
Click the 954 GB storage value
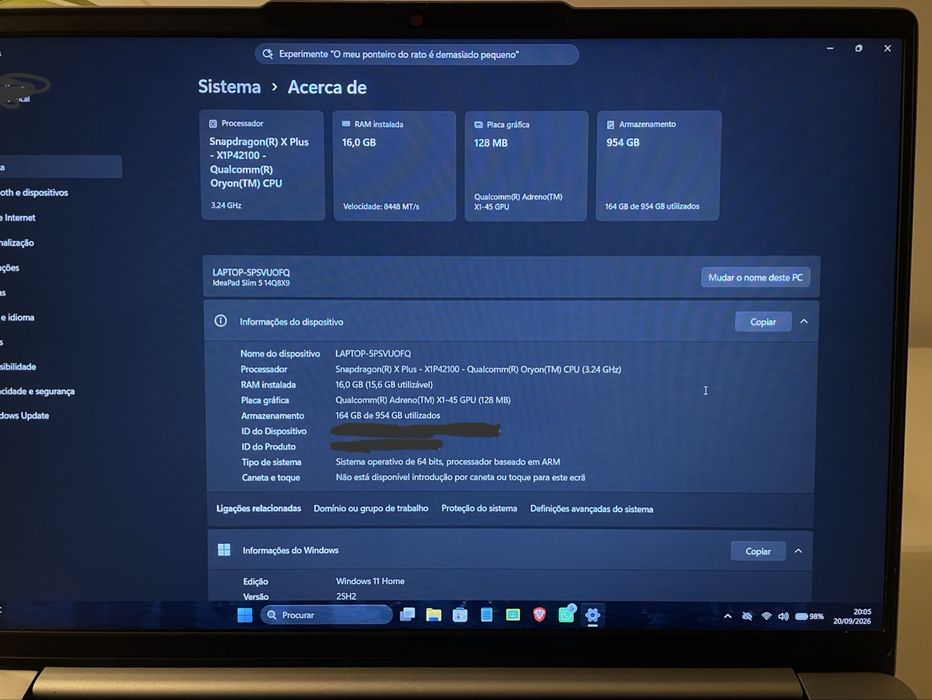tap(623, 143)
